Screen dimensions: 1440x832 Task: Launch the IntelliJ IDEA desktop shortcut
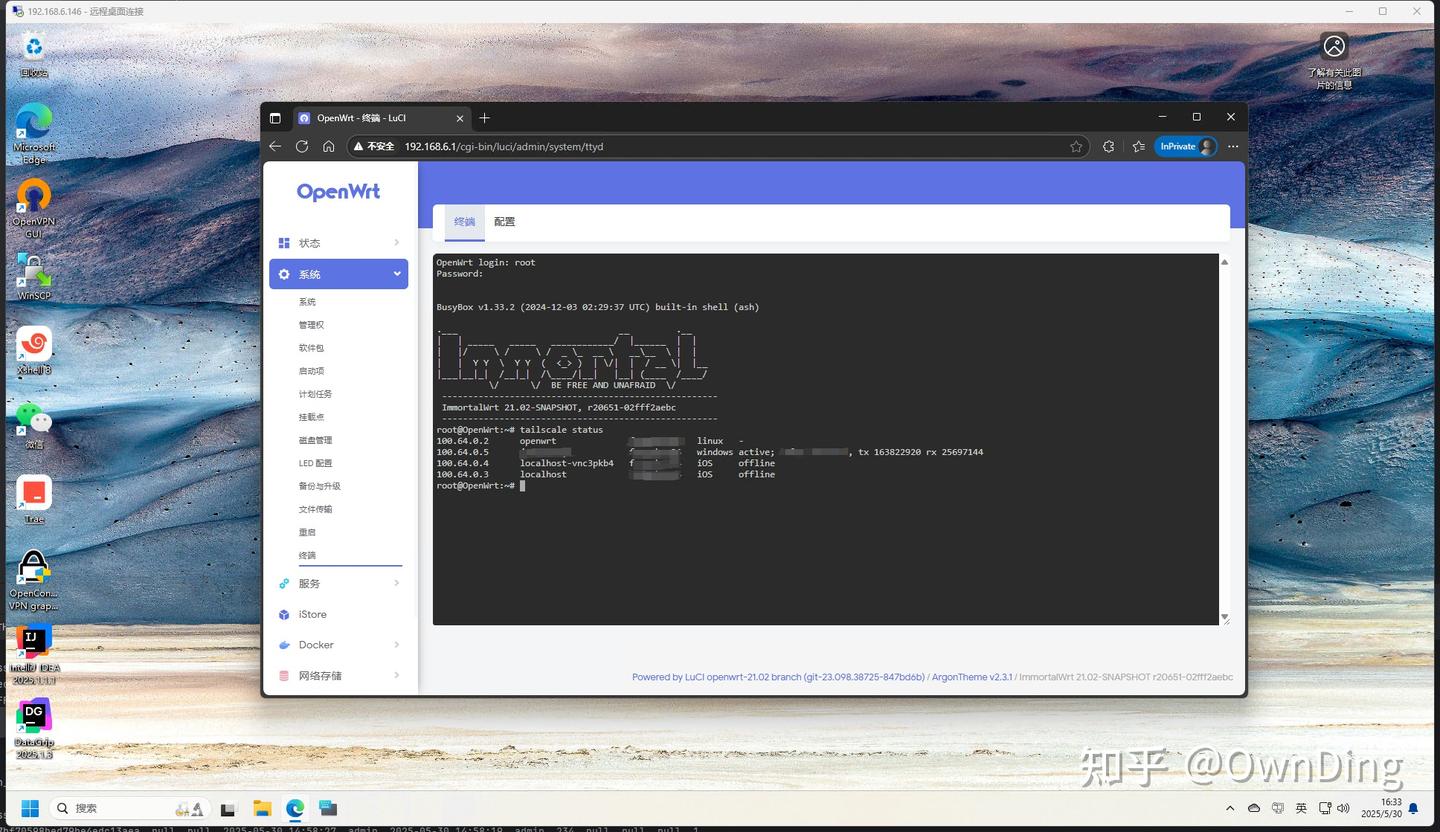pos(34,655)
